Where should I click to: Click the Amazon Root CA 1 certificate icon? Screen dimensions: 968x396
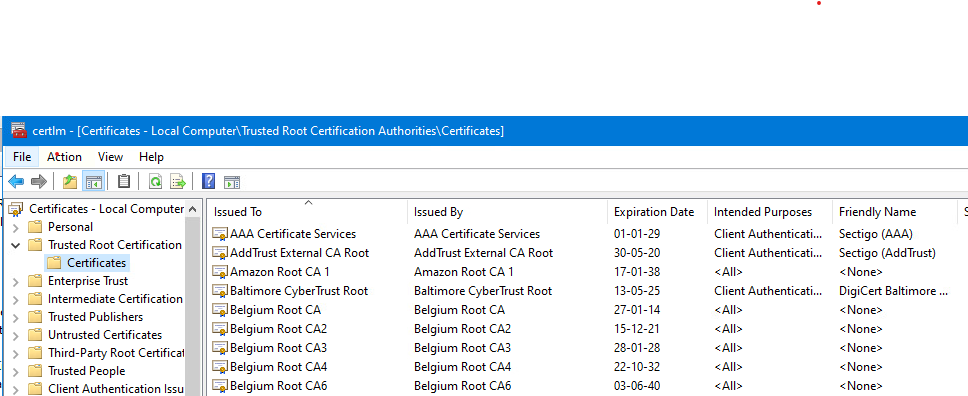220,272
